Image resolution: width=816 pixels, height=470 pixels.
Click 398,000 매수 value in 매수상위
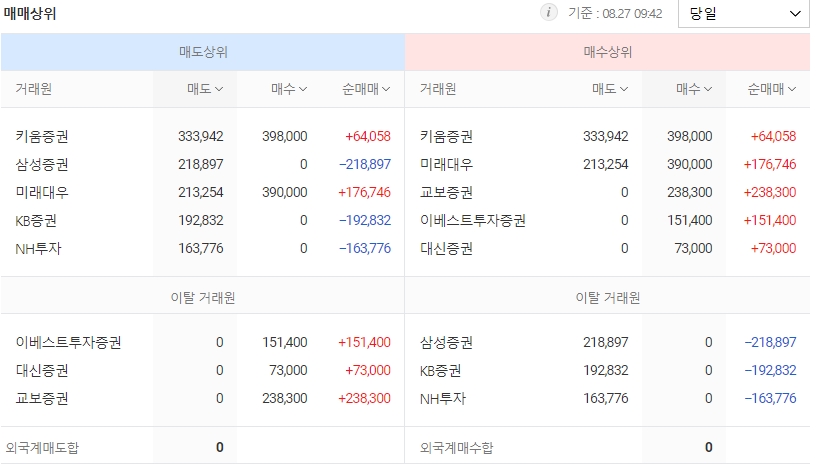click(x=690, y=136)
